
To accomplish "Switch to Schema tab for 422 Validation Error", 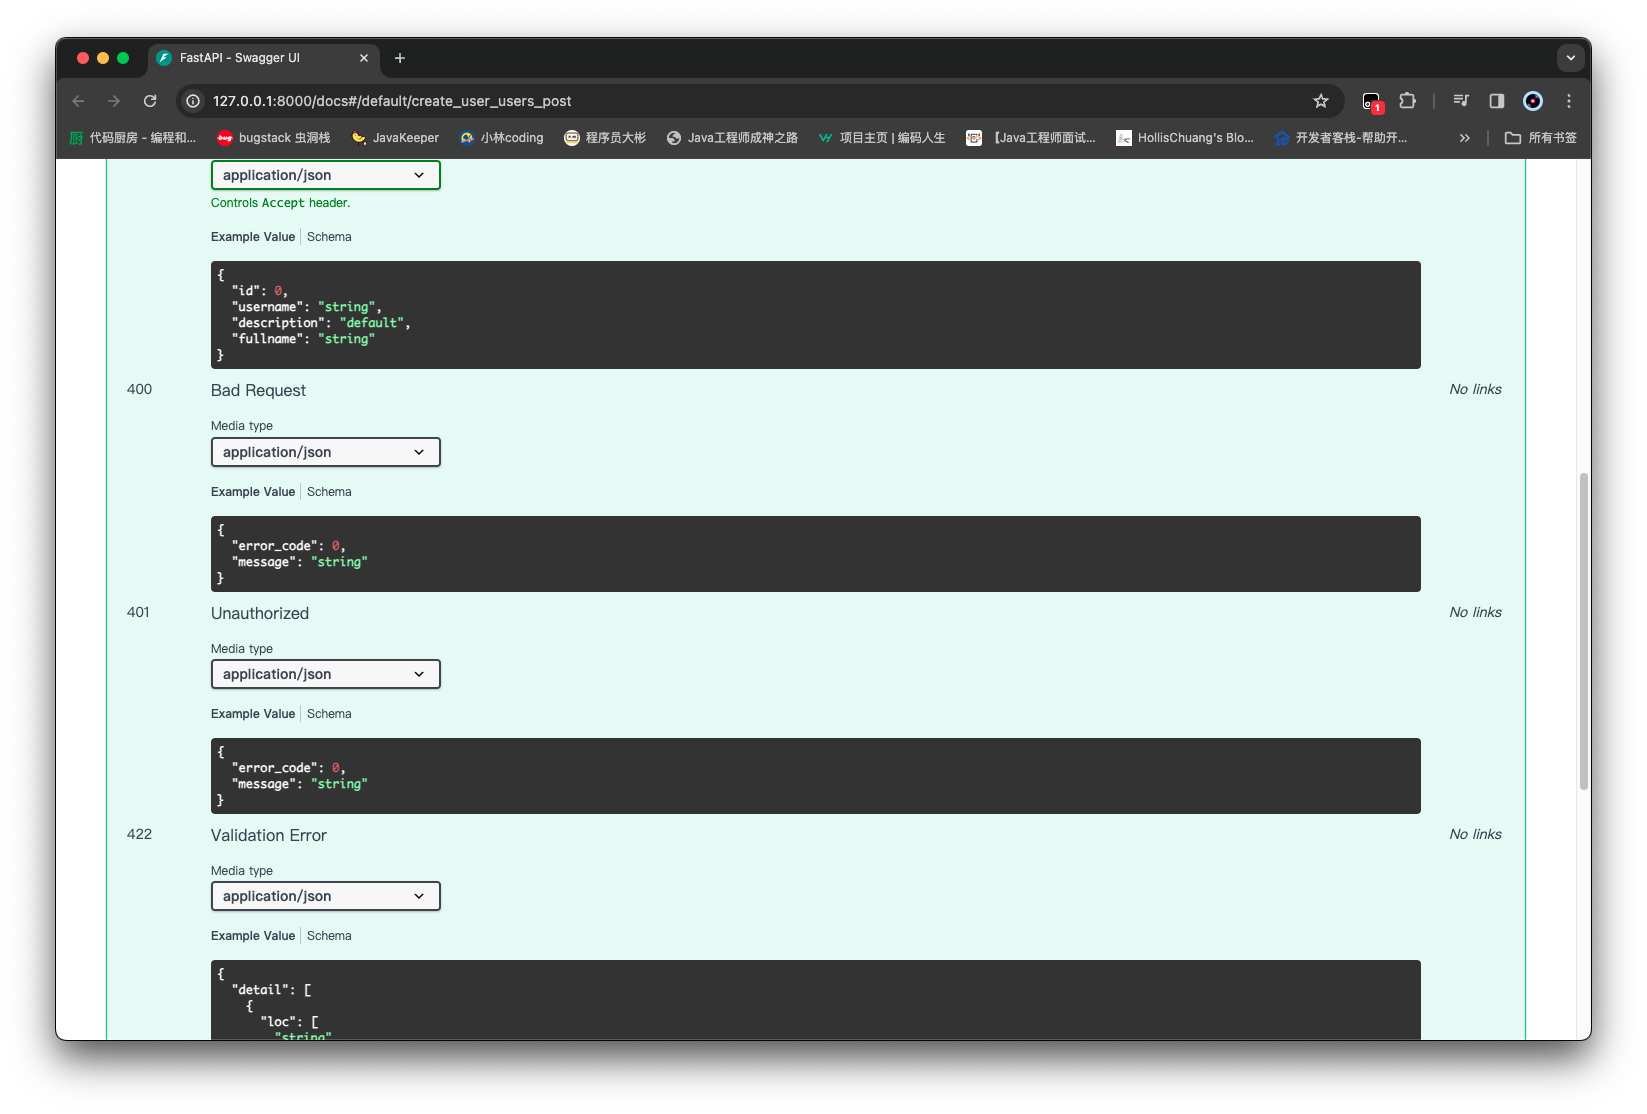I will [329, 936].
